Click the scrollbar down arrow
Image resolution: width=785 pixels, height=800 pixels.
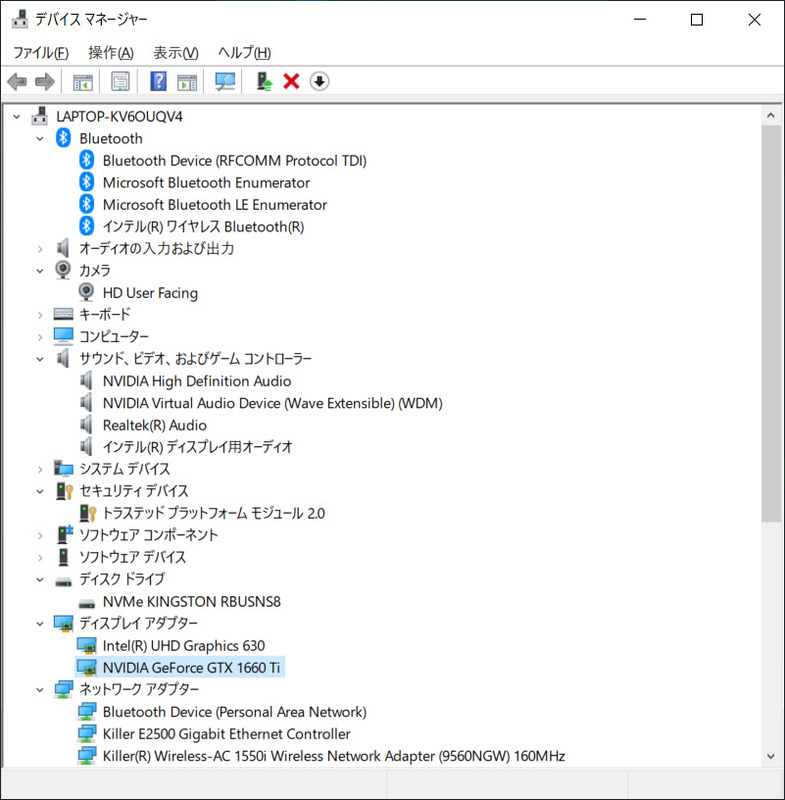coord(771,756)
